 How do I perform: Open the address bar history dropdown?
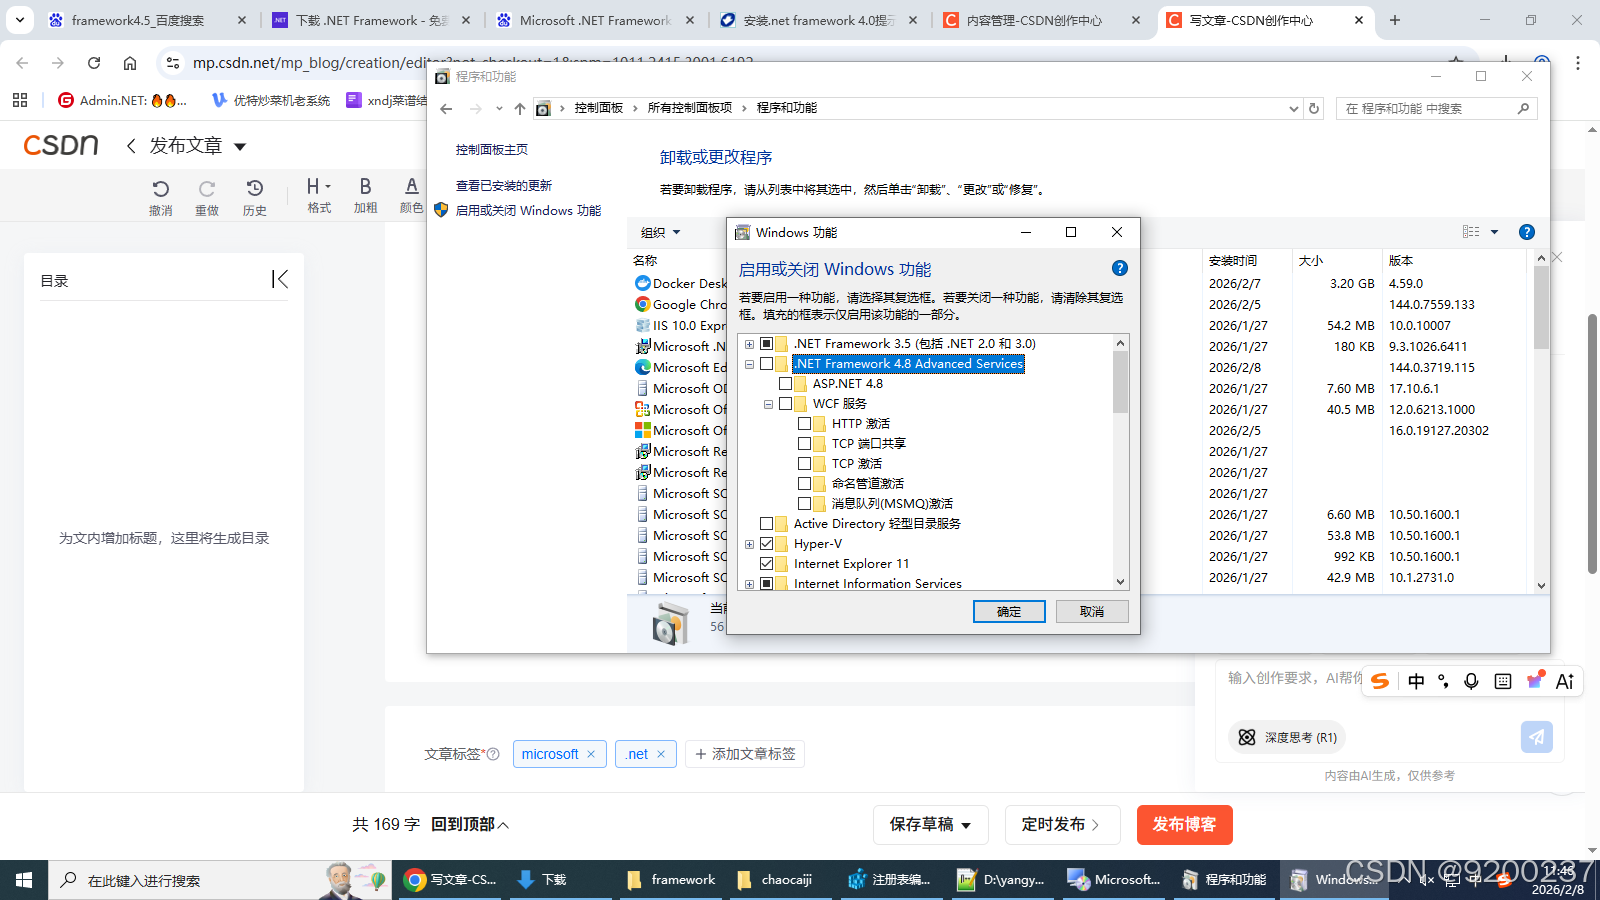tap(1294, 108)
